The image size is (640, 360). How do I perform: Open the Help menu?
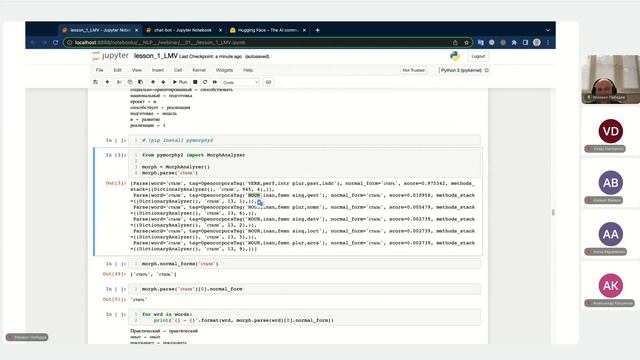click(x=248, y=70)
